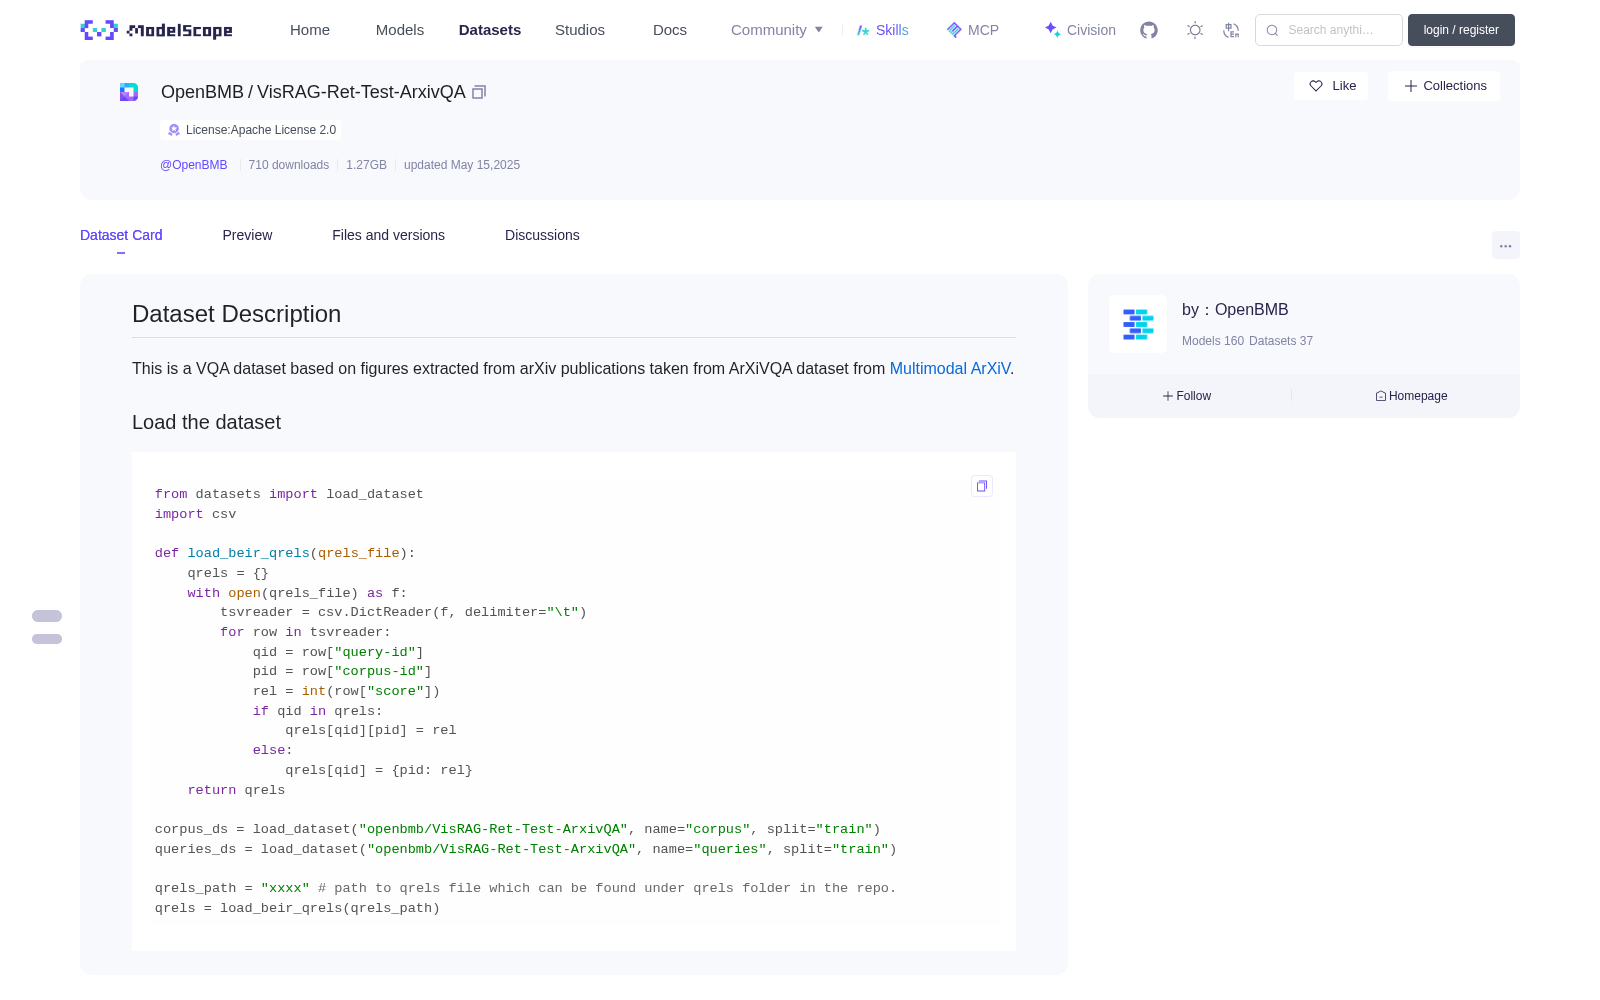1600x1000 pixels.
Task: Switch to the Files and versions tab
Action: (x=388, y=235)
